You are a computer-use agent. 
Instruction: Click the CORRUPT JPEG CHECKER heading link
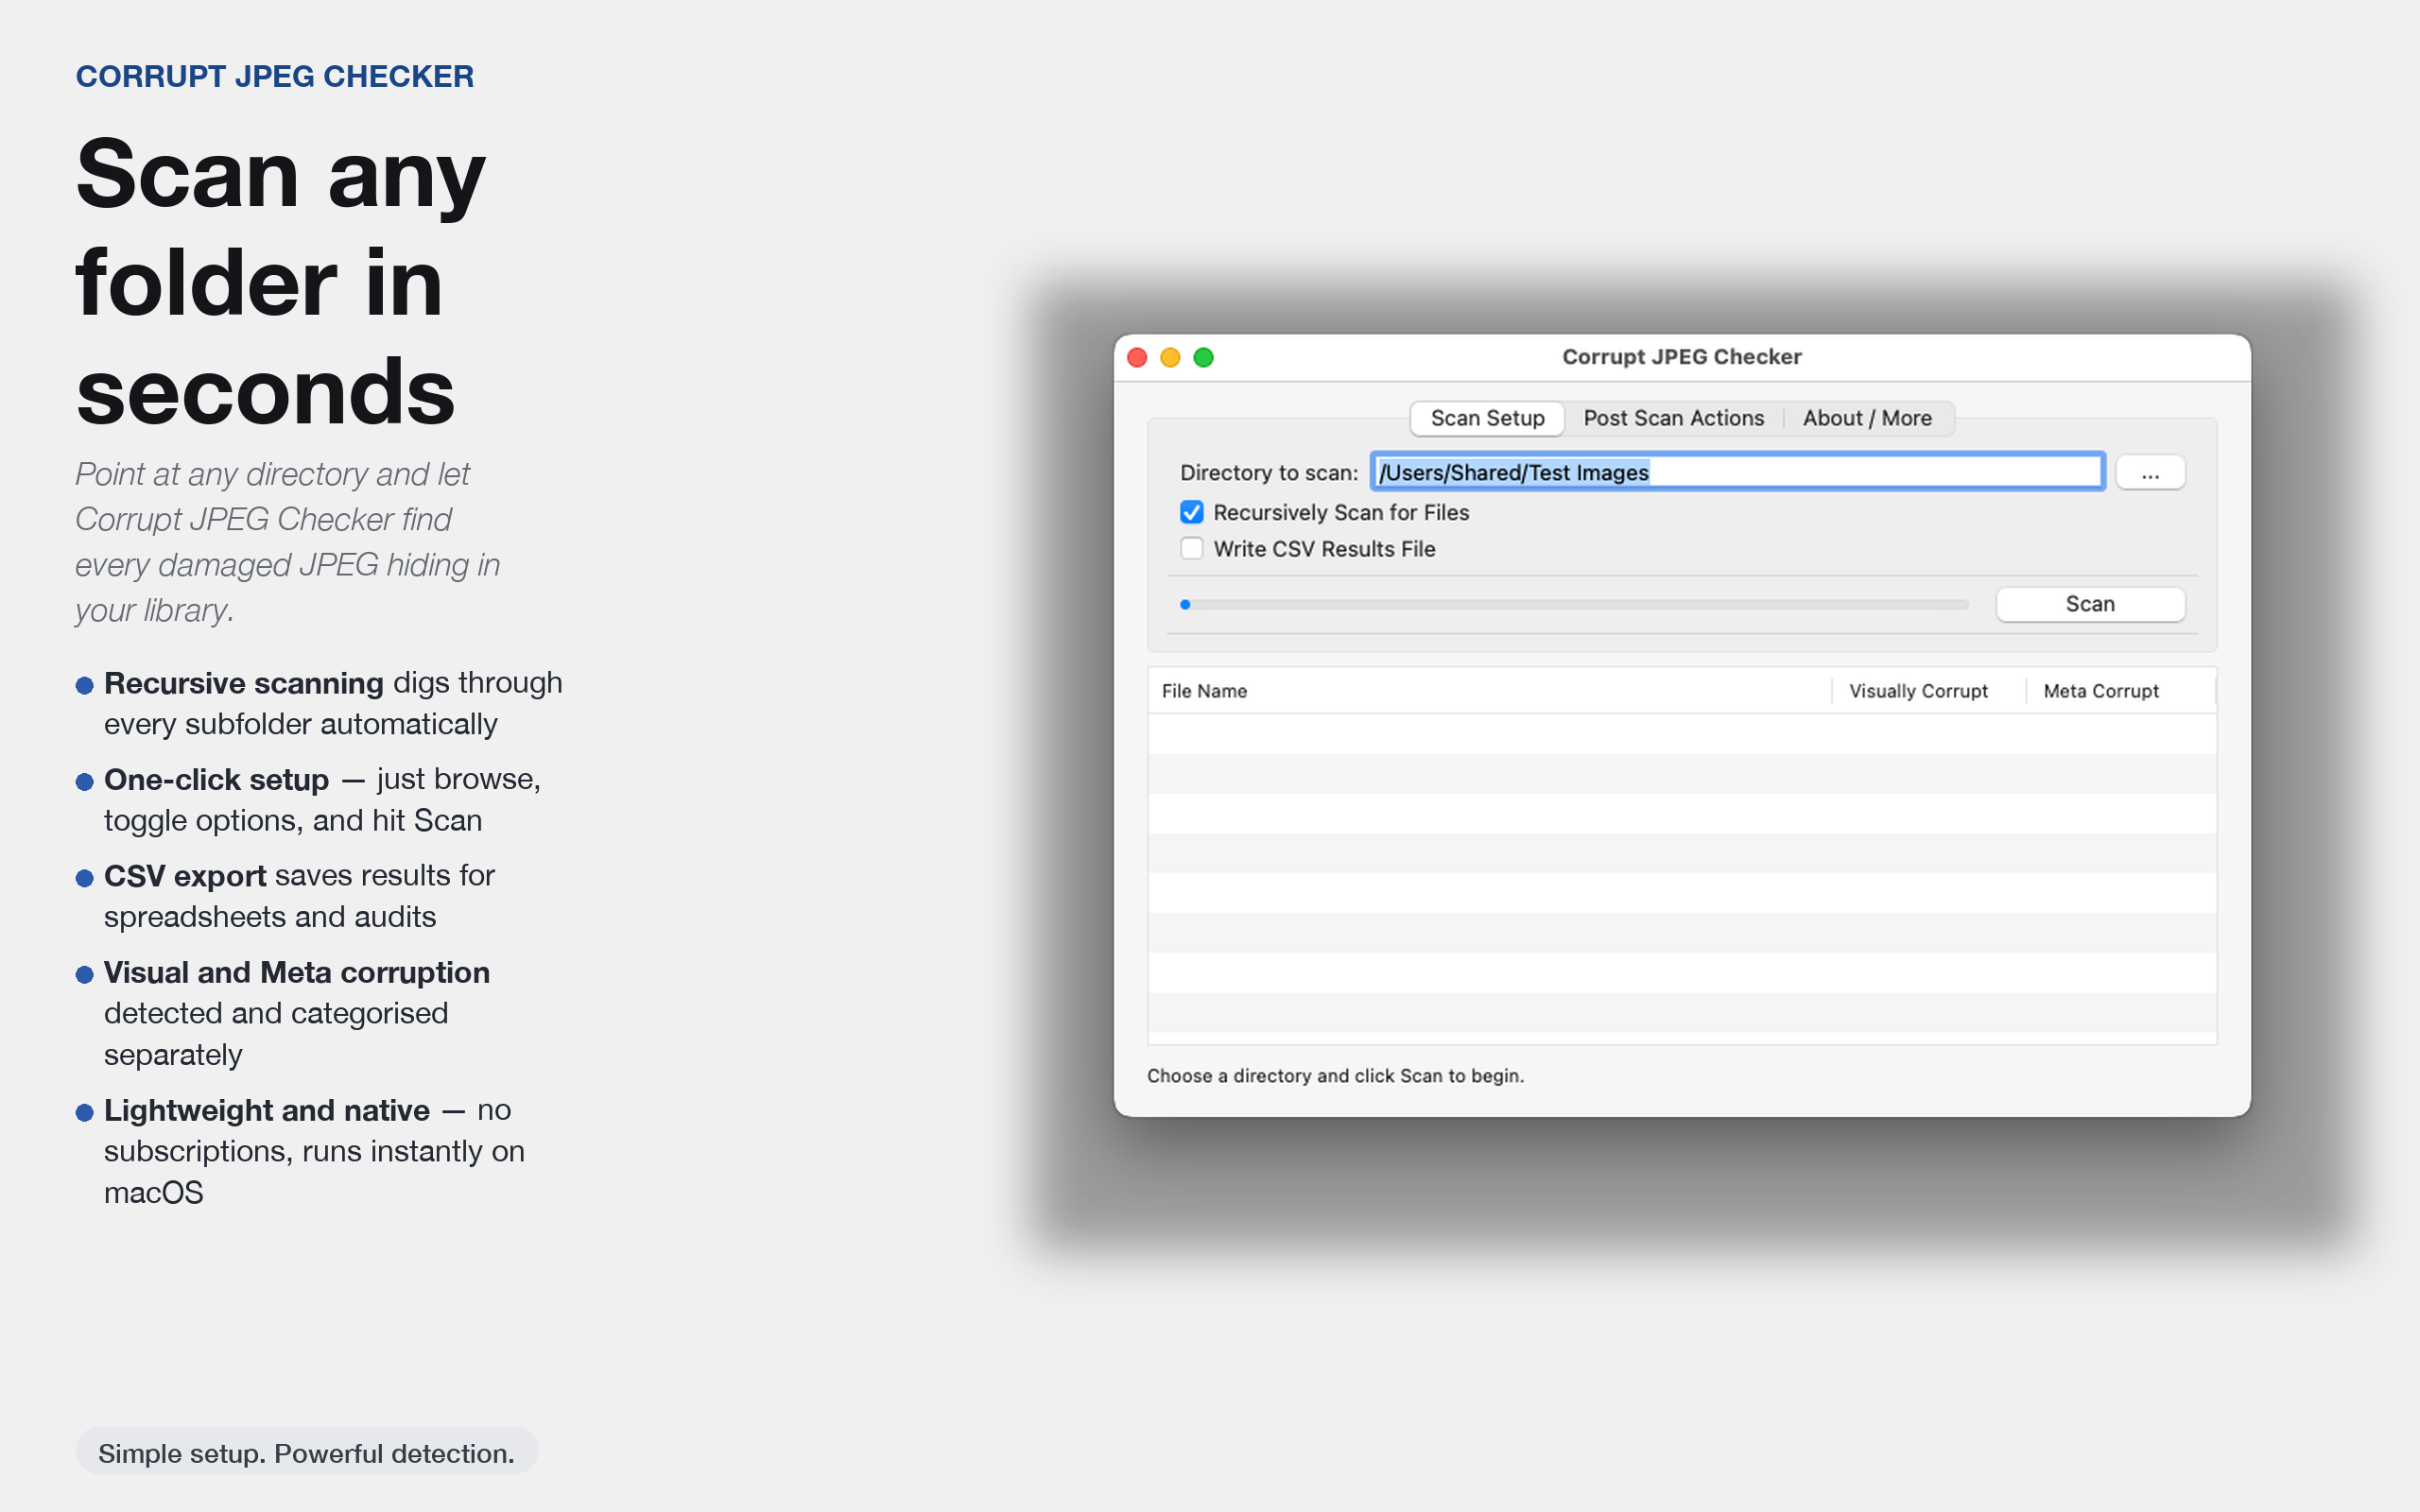274,76
